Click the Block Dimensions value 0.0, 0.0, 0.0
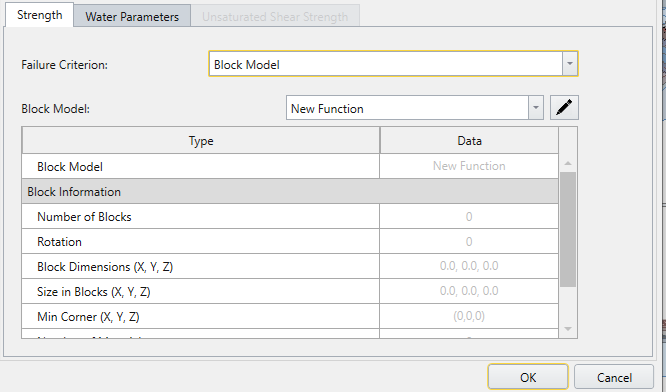Screen dimensions: 666x392 pos(469,266)
